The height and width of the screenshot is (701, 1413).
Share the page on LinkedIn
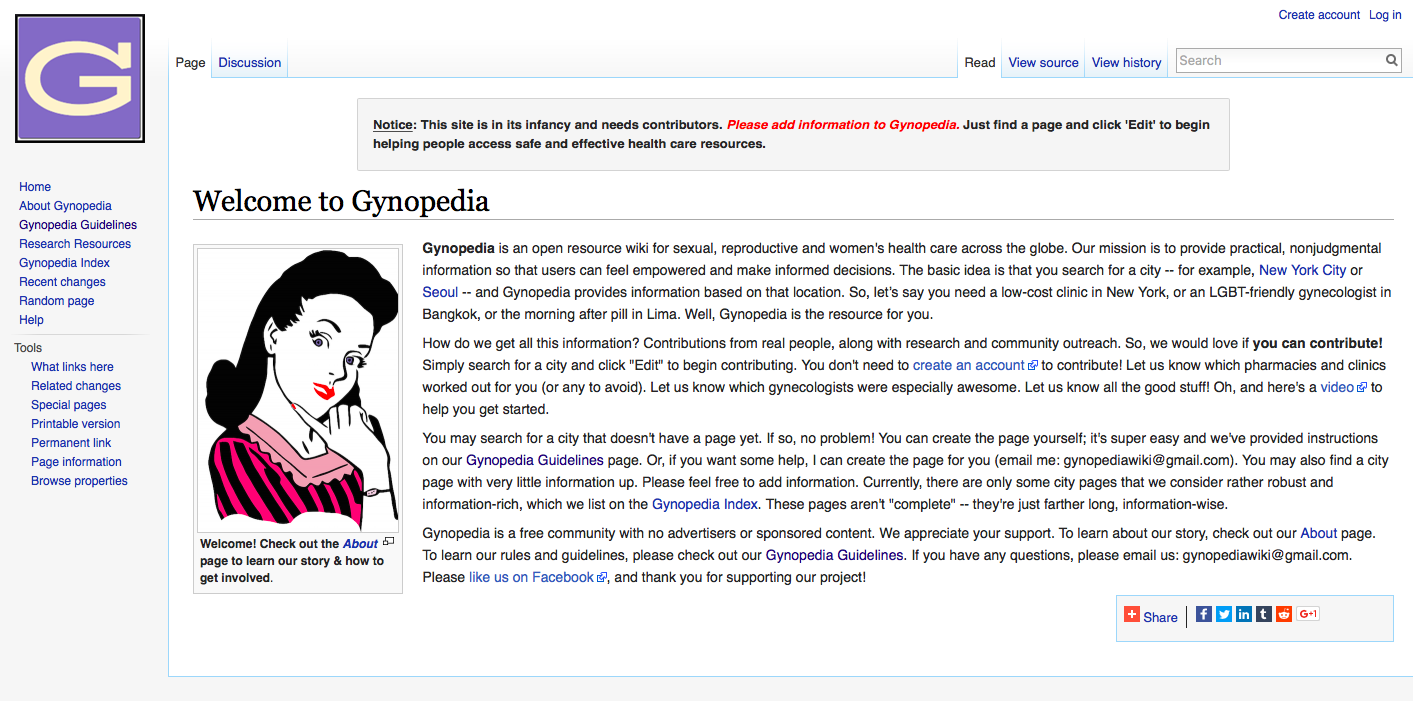[1243, 614]
